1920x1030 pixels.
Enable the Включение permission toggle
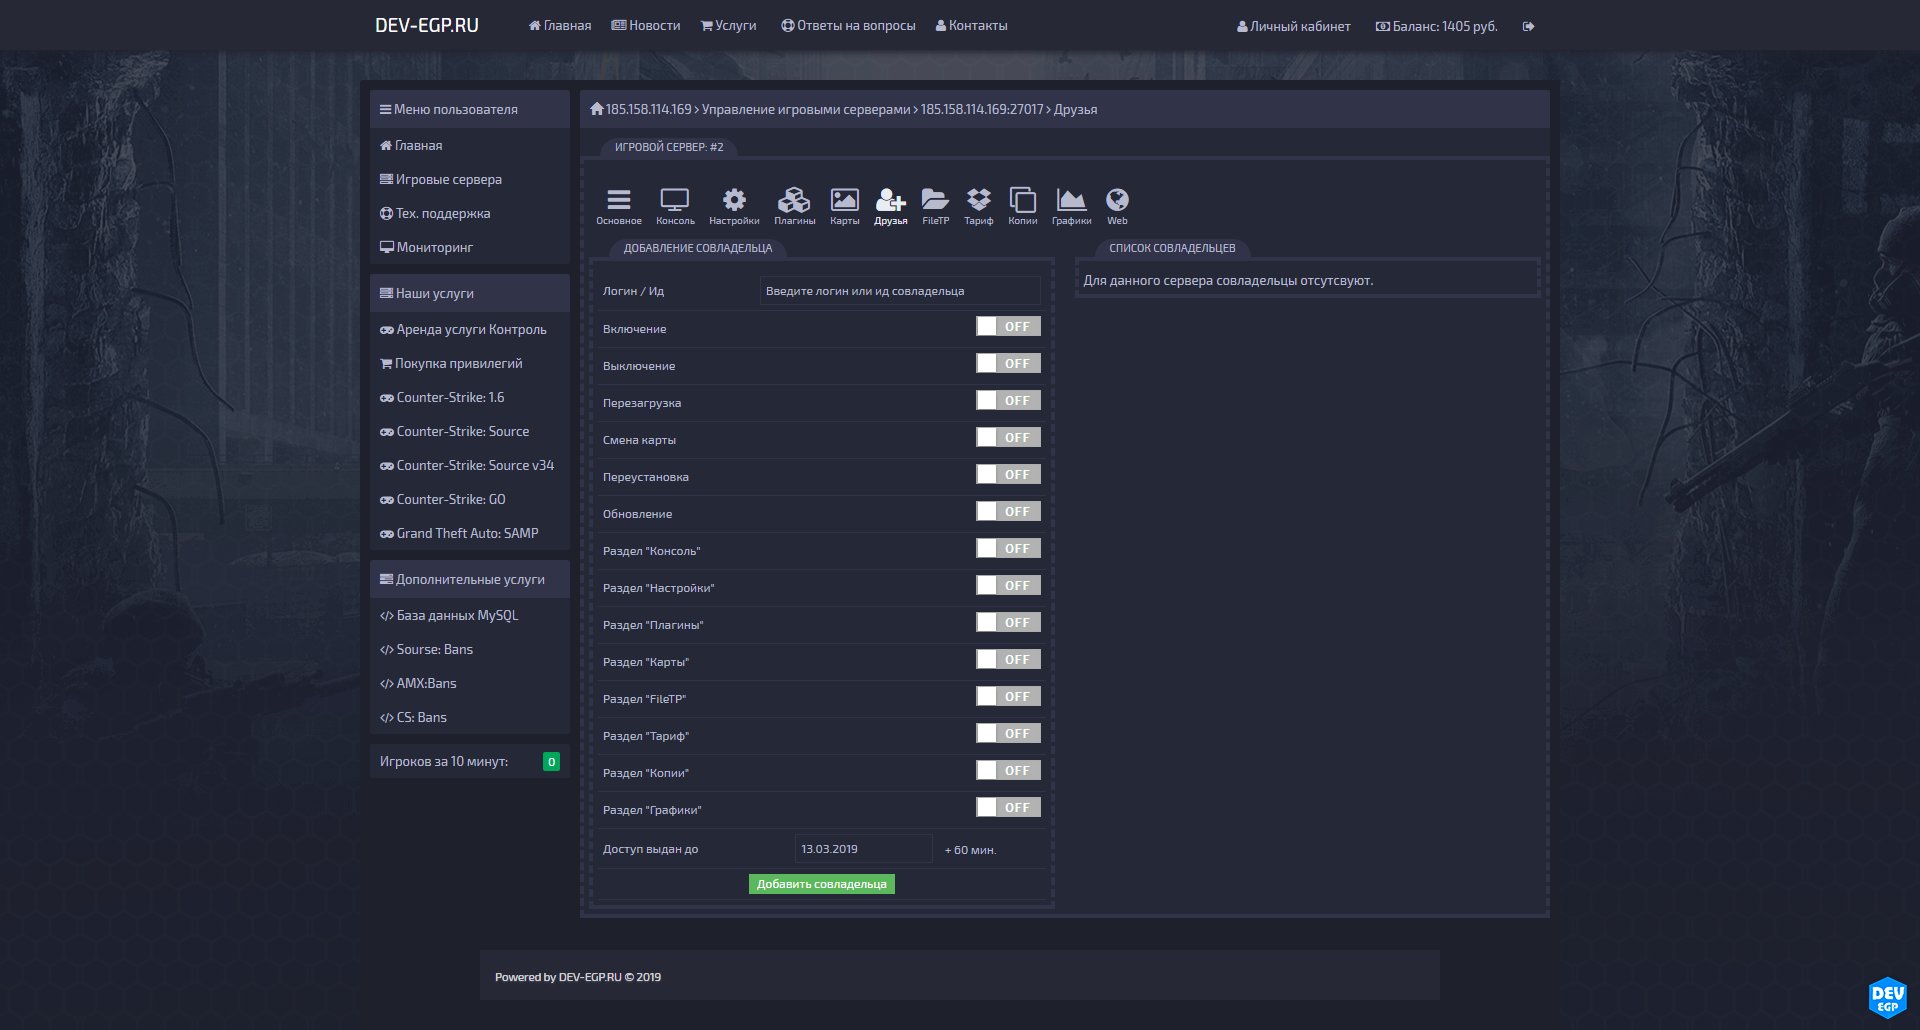[1008, 327]
